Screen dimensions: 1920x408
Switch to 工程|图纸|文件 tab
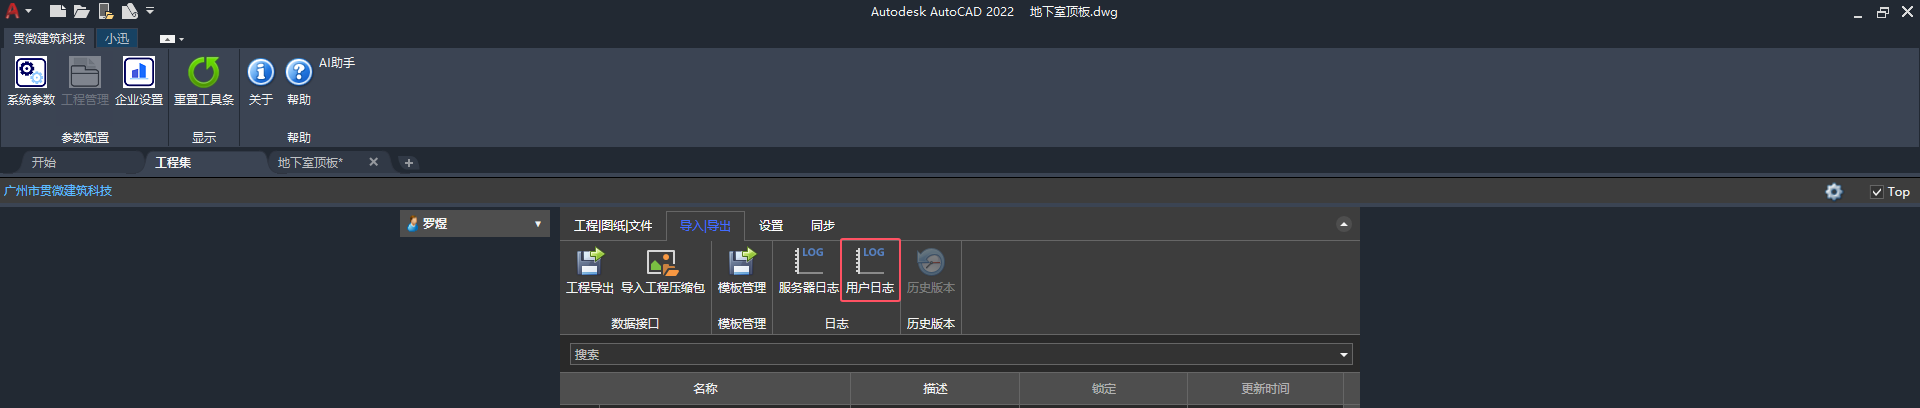[x=613, y=226]
